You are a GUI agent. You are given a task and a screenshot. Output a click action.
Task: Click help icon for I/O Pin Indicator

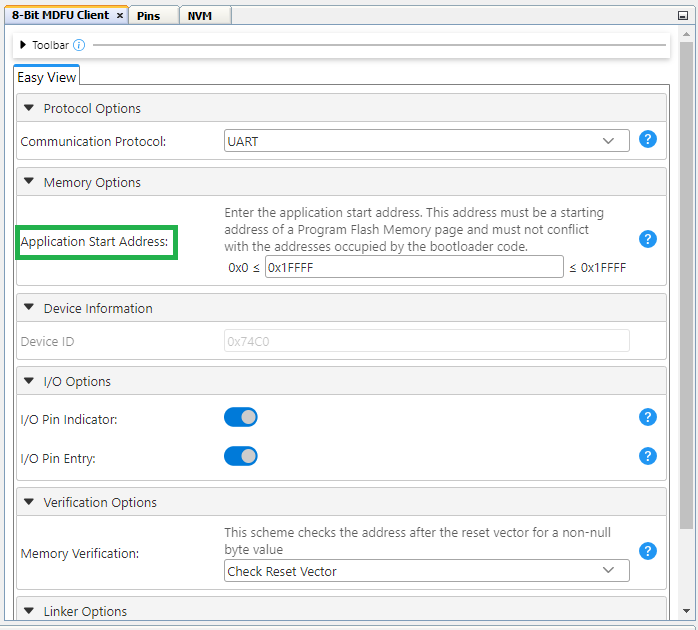tap(647, 417)
